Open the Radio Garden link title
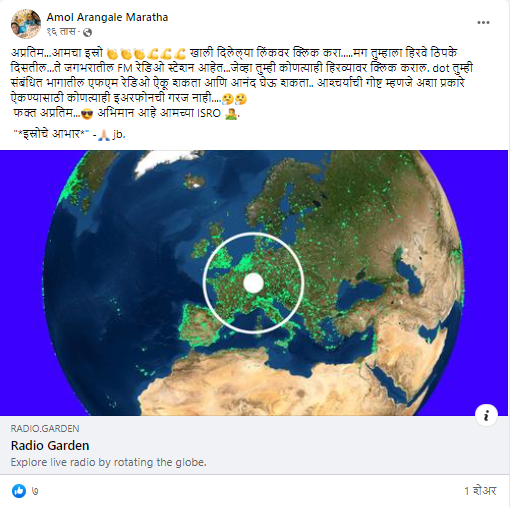This screenshot has height=507, width=510. pyautogui.click(x=50, y=445)
